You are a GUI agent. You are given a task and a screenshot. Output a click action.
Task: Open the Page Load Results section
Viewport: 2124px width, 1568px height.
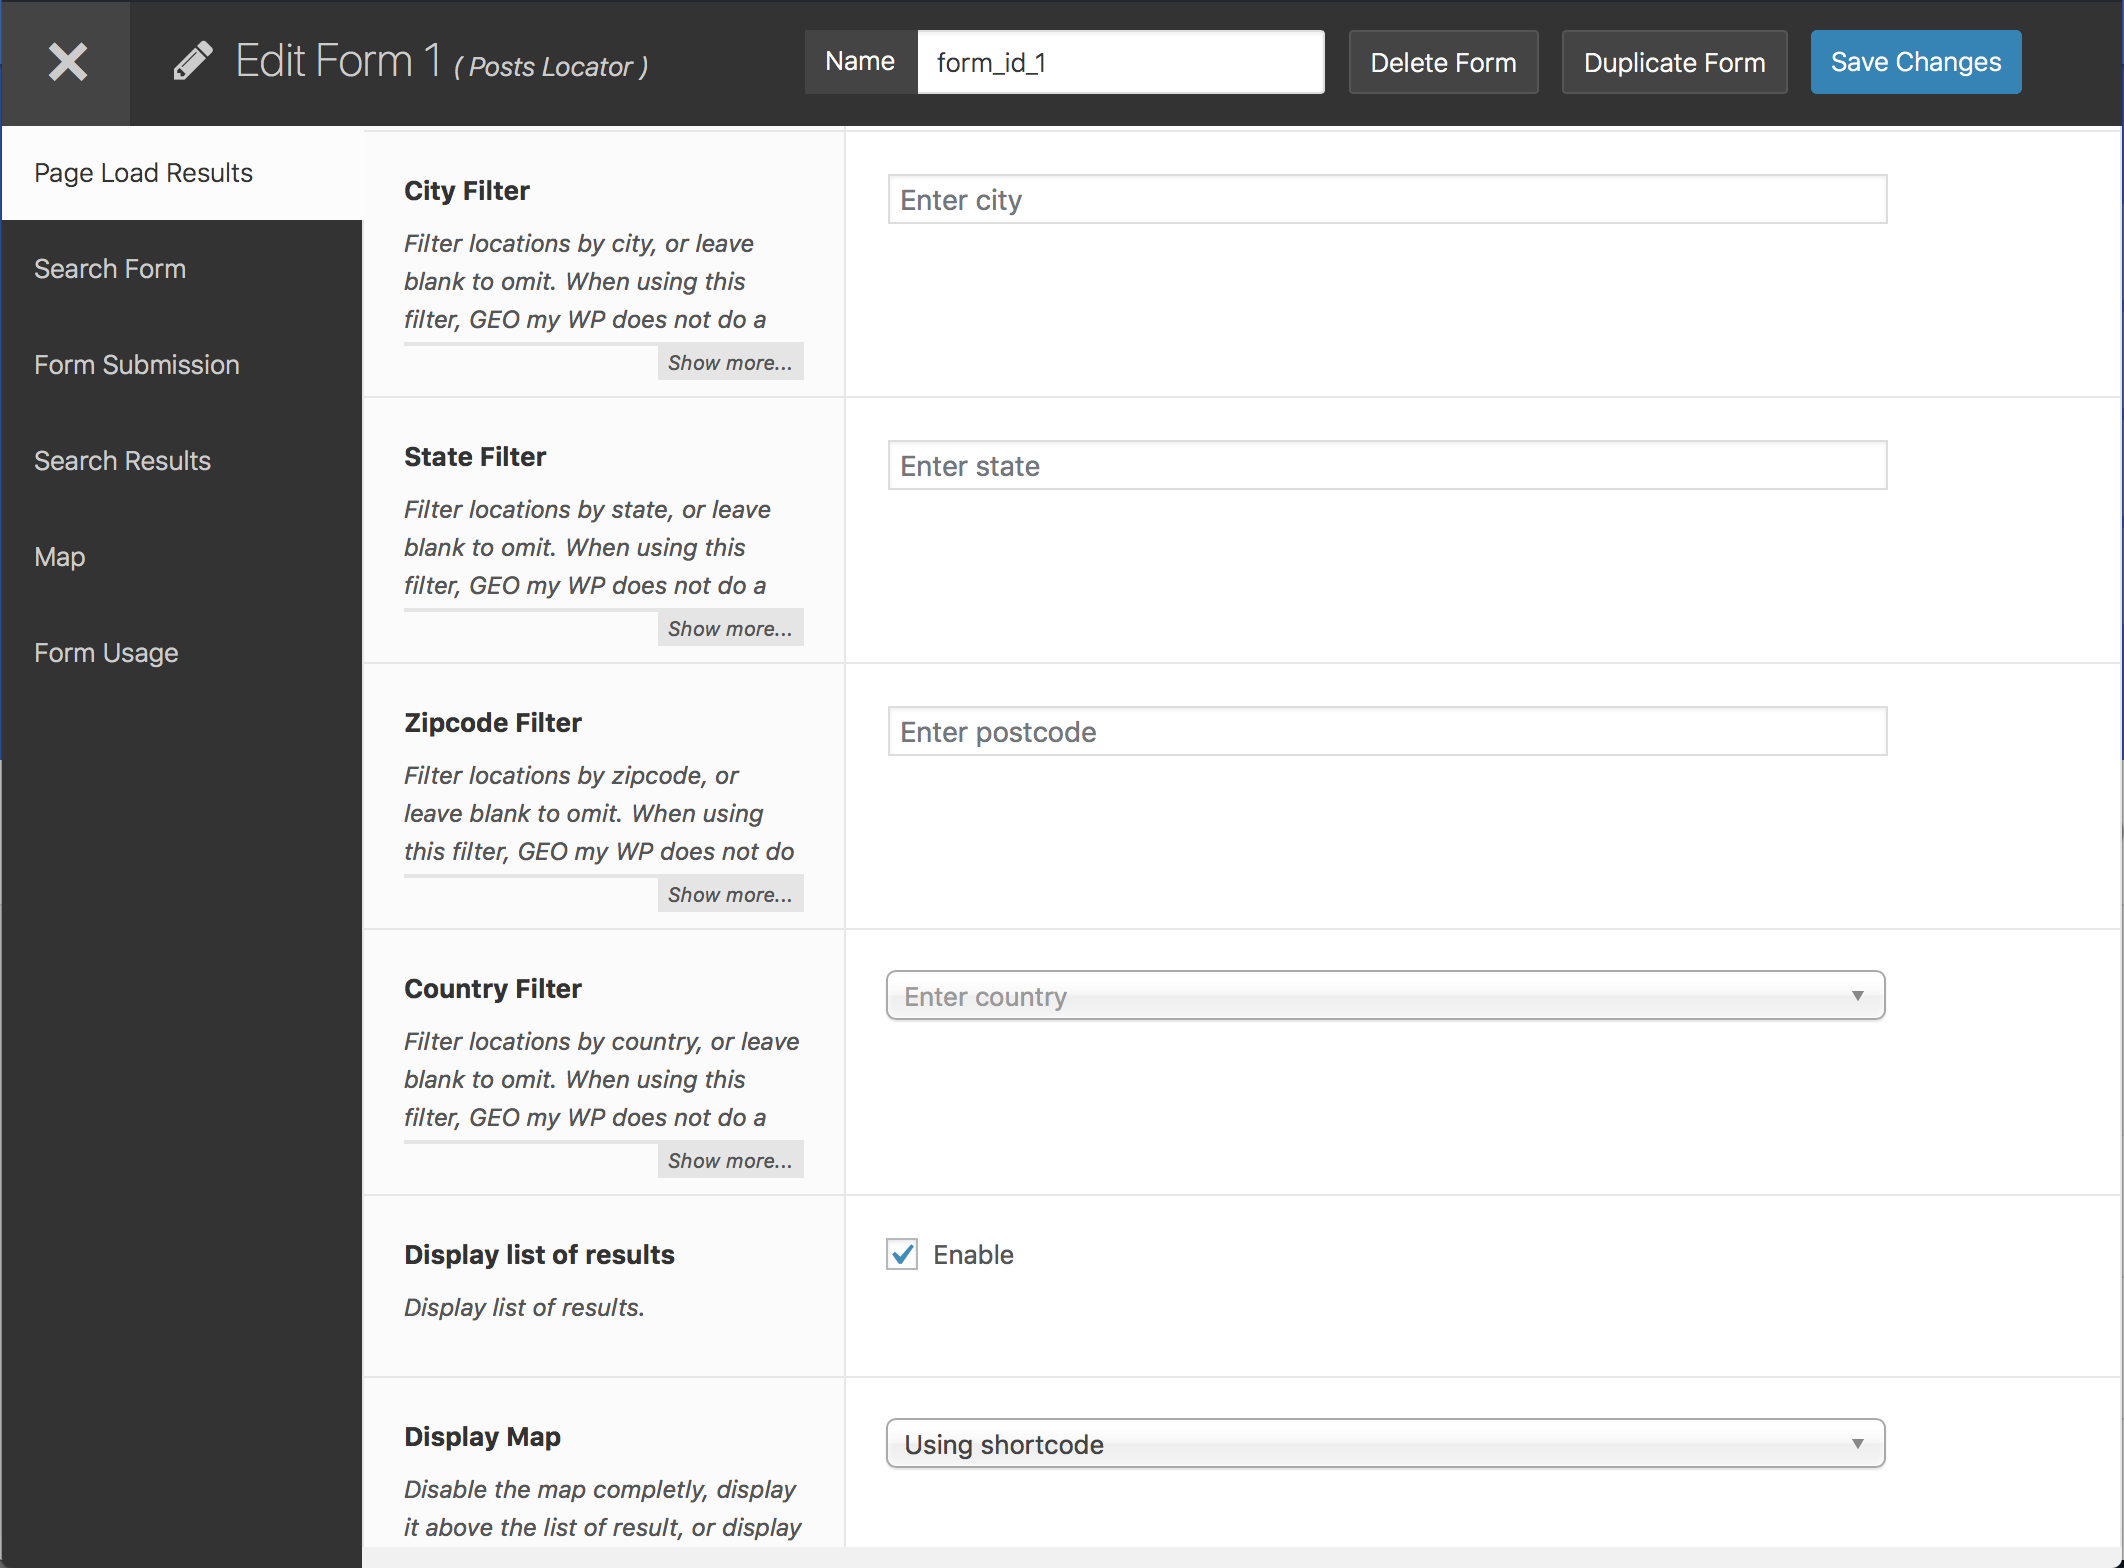[x=143, y=170]
